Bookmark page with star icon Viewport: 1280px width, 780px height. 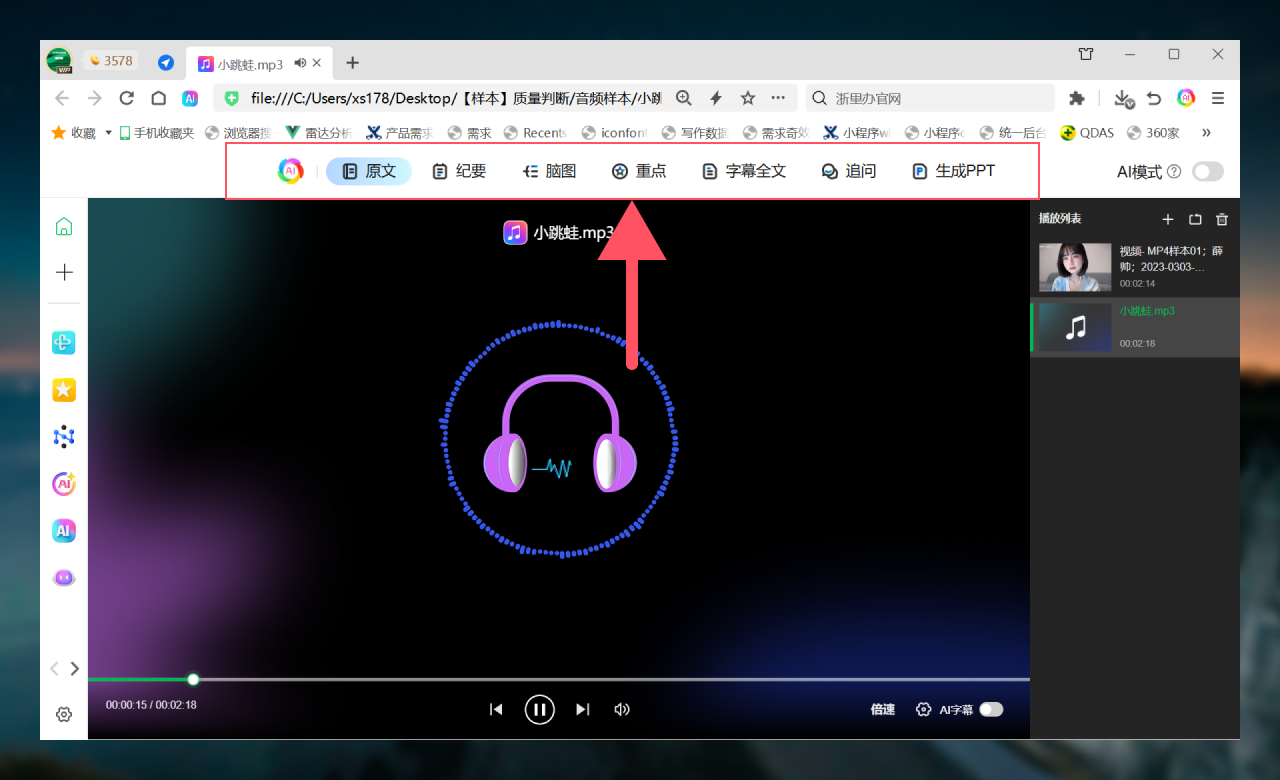pos(747,98)
